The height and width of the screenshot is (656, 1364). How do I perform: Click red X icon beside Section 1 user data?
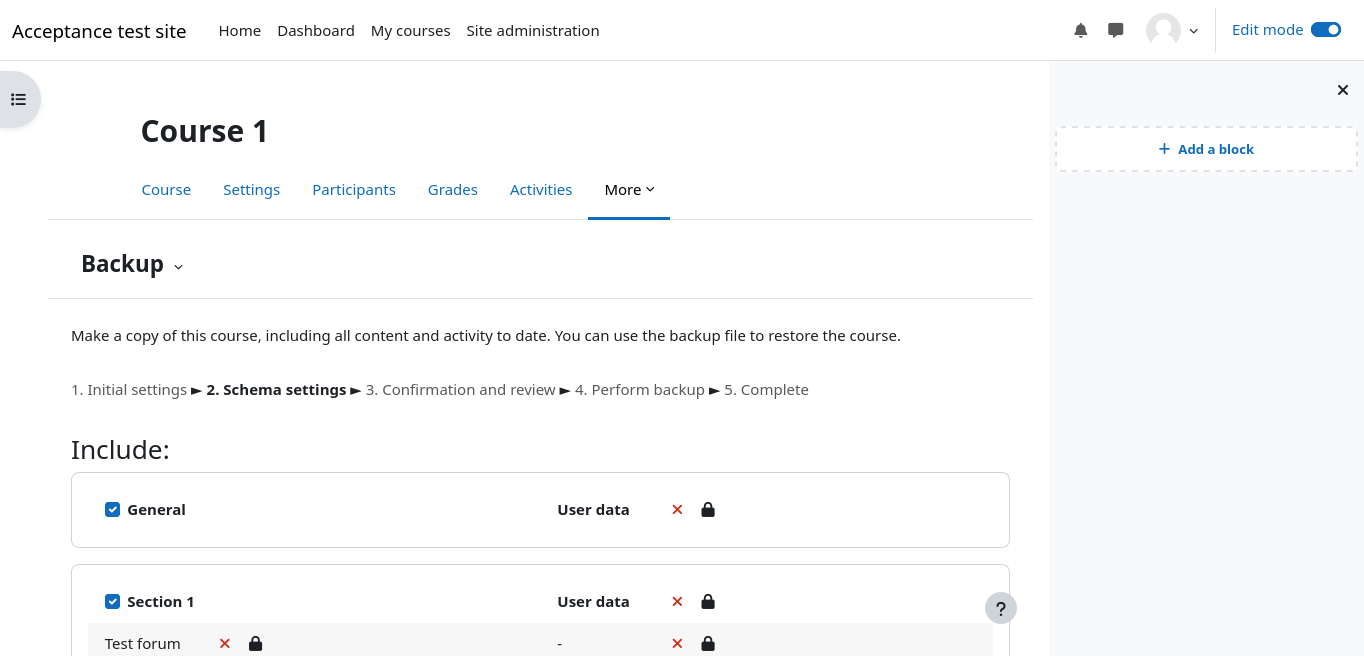pyautogui.click(x=677, y=602)
